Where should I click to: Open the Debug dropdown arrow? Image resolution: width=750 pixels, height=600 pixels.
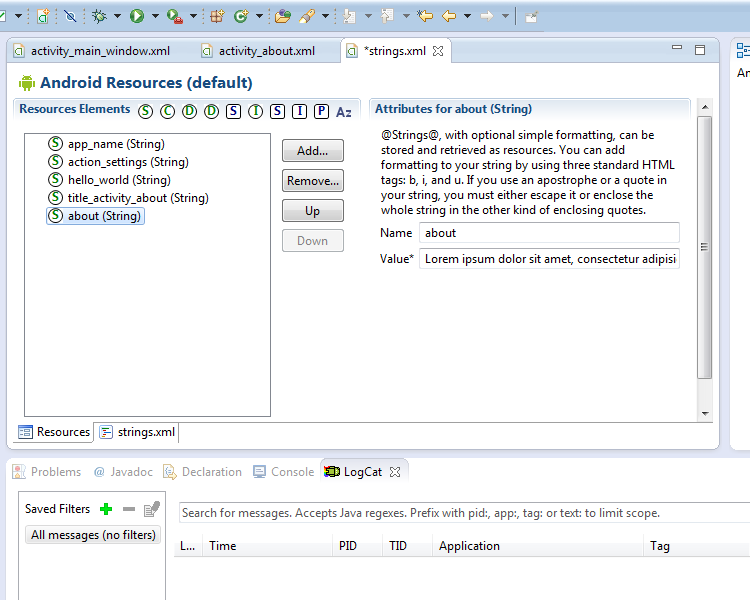(117, 16)
